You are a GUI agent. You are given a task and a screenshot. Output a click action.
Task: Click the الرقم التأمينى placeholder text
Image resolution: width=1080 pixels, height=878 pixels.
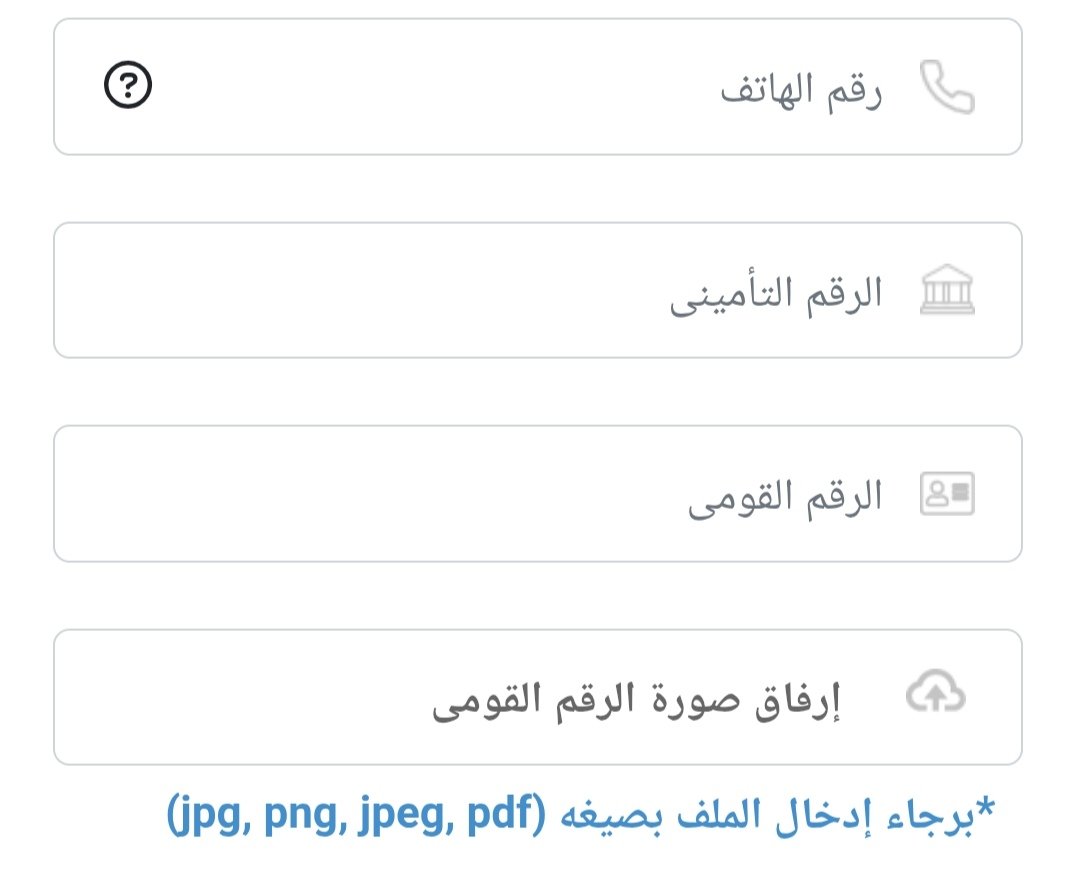[x=776, y=294]
